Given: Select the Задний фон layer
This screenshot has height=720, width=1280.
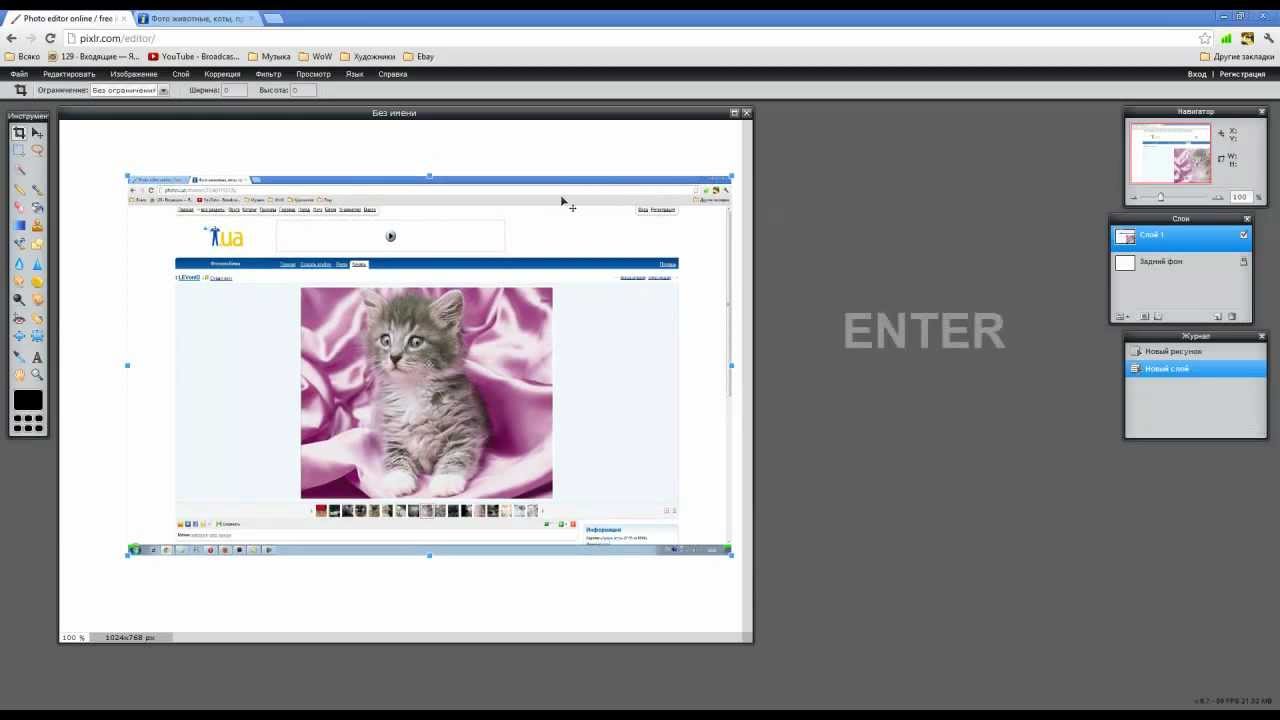Looking at the screenshot, I should [1180, 262].
